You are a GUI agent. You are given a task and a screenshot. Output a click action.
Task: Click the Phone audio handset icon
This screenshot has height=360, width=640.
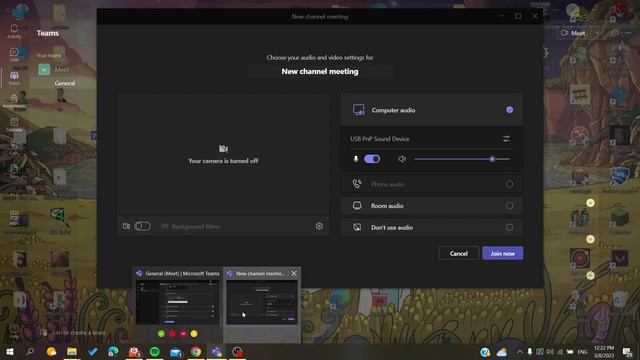[x=357, y=184]
